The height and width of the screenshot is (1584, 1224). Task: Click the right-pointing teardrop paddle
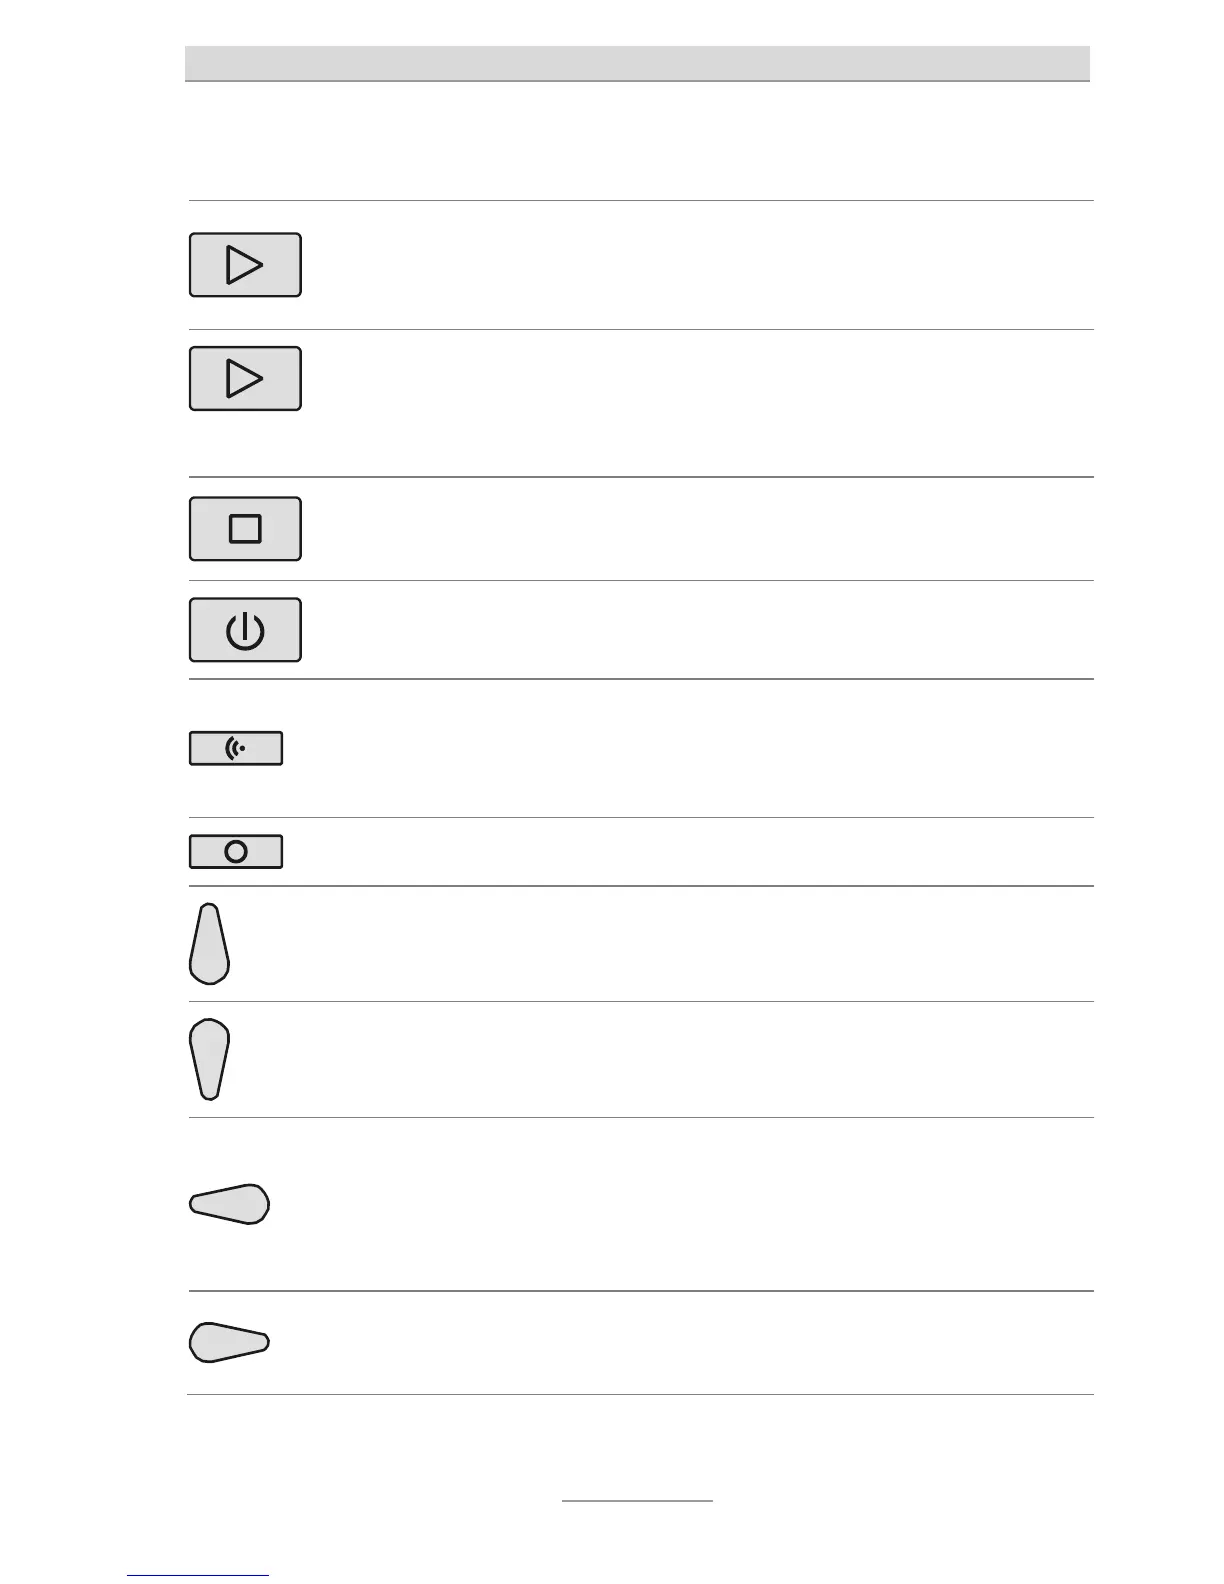[229, 1342]
